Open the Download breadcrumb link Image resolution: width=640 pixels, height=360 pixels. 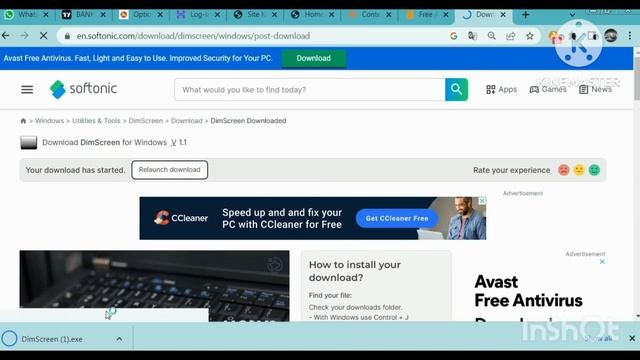pyautogui.click(x=187, y=121)
